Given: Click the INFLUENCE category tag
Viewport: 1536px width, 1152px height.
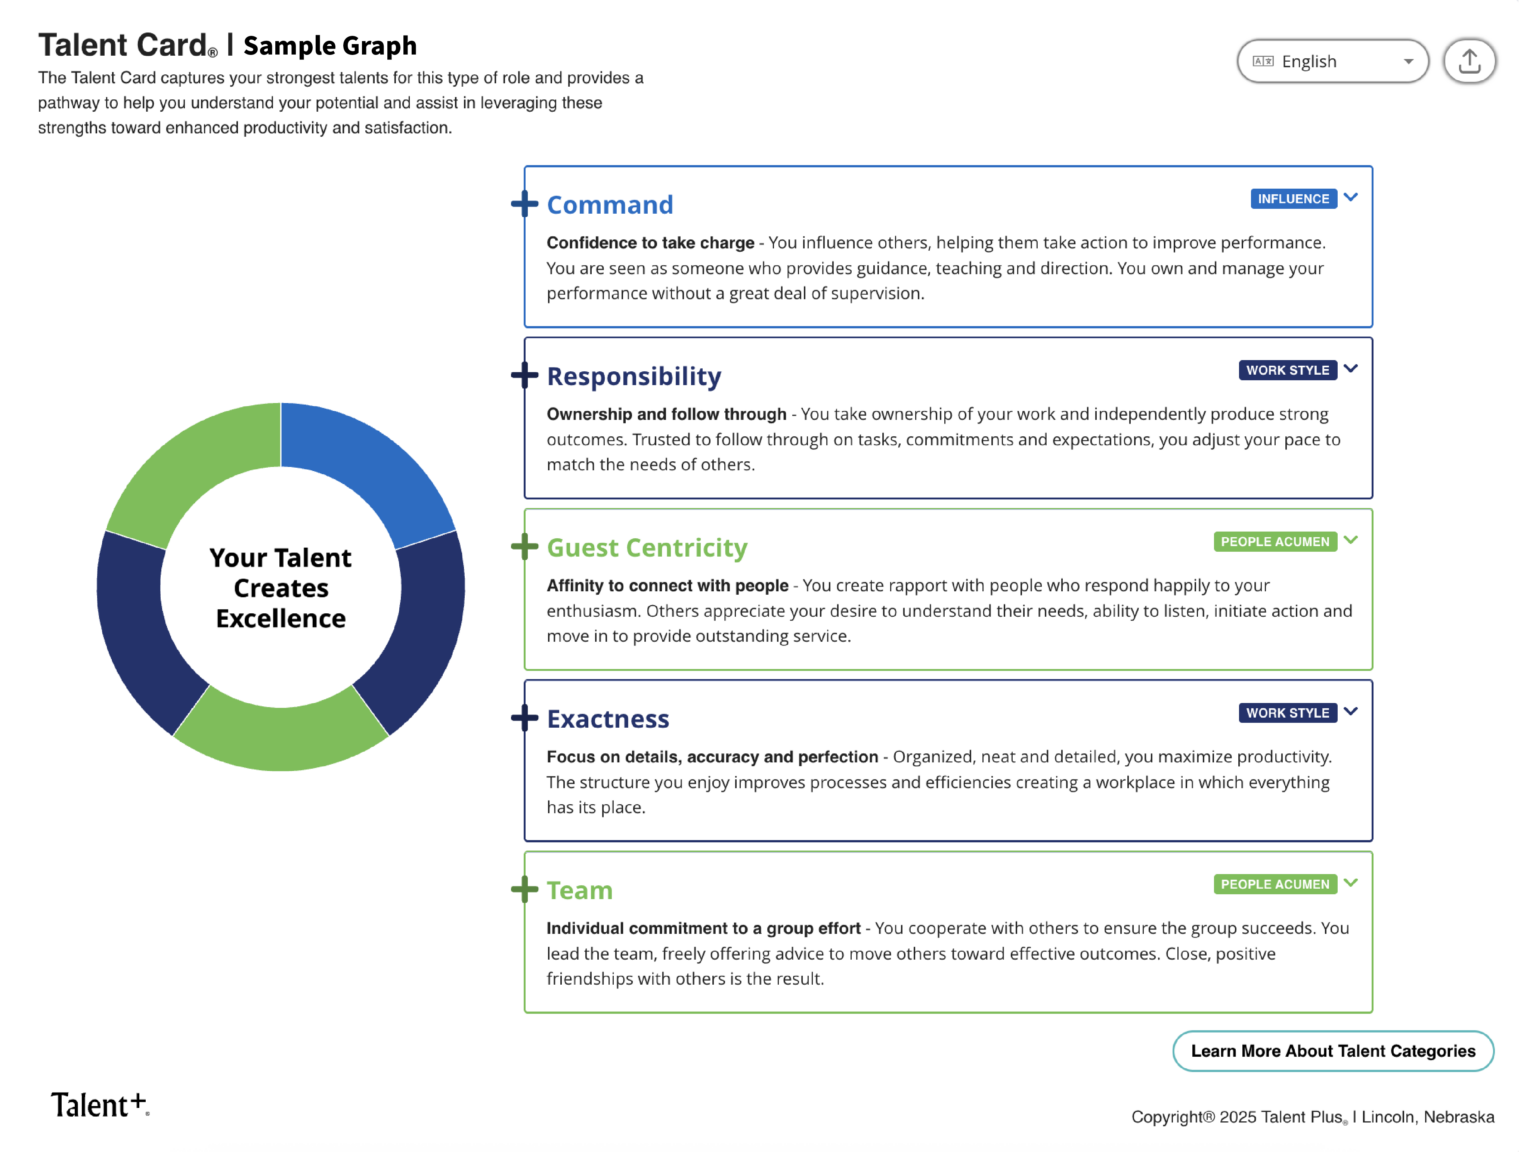Looking at the screenshot, I should click(x=1293, y=199).
